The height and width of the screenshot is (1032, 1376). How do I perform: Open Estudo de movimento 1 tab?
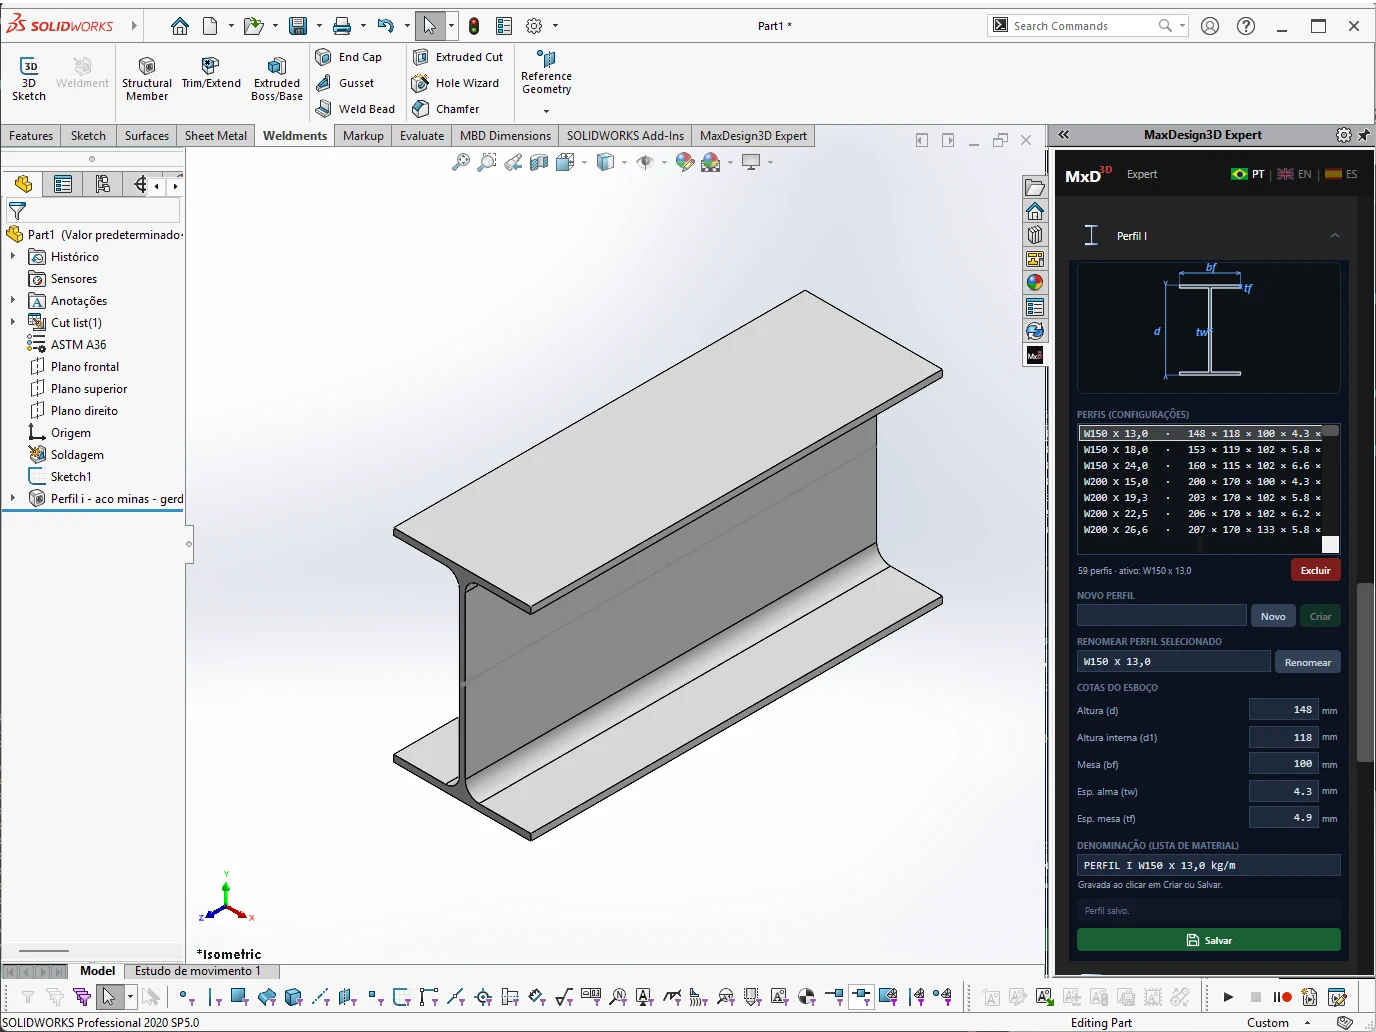[198, 971]
